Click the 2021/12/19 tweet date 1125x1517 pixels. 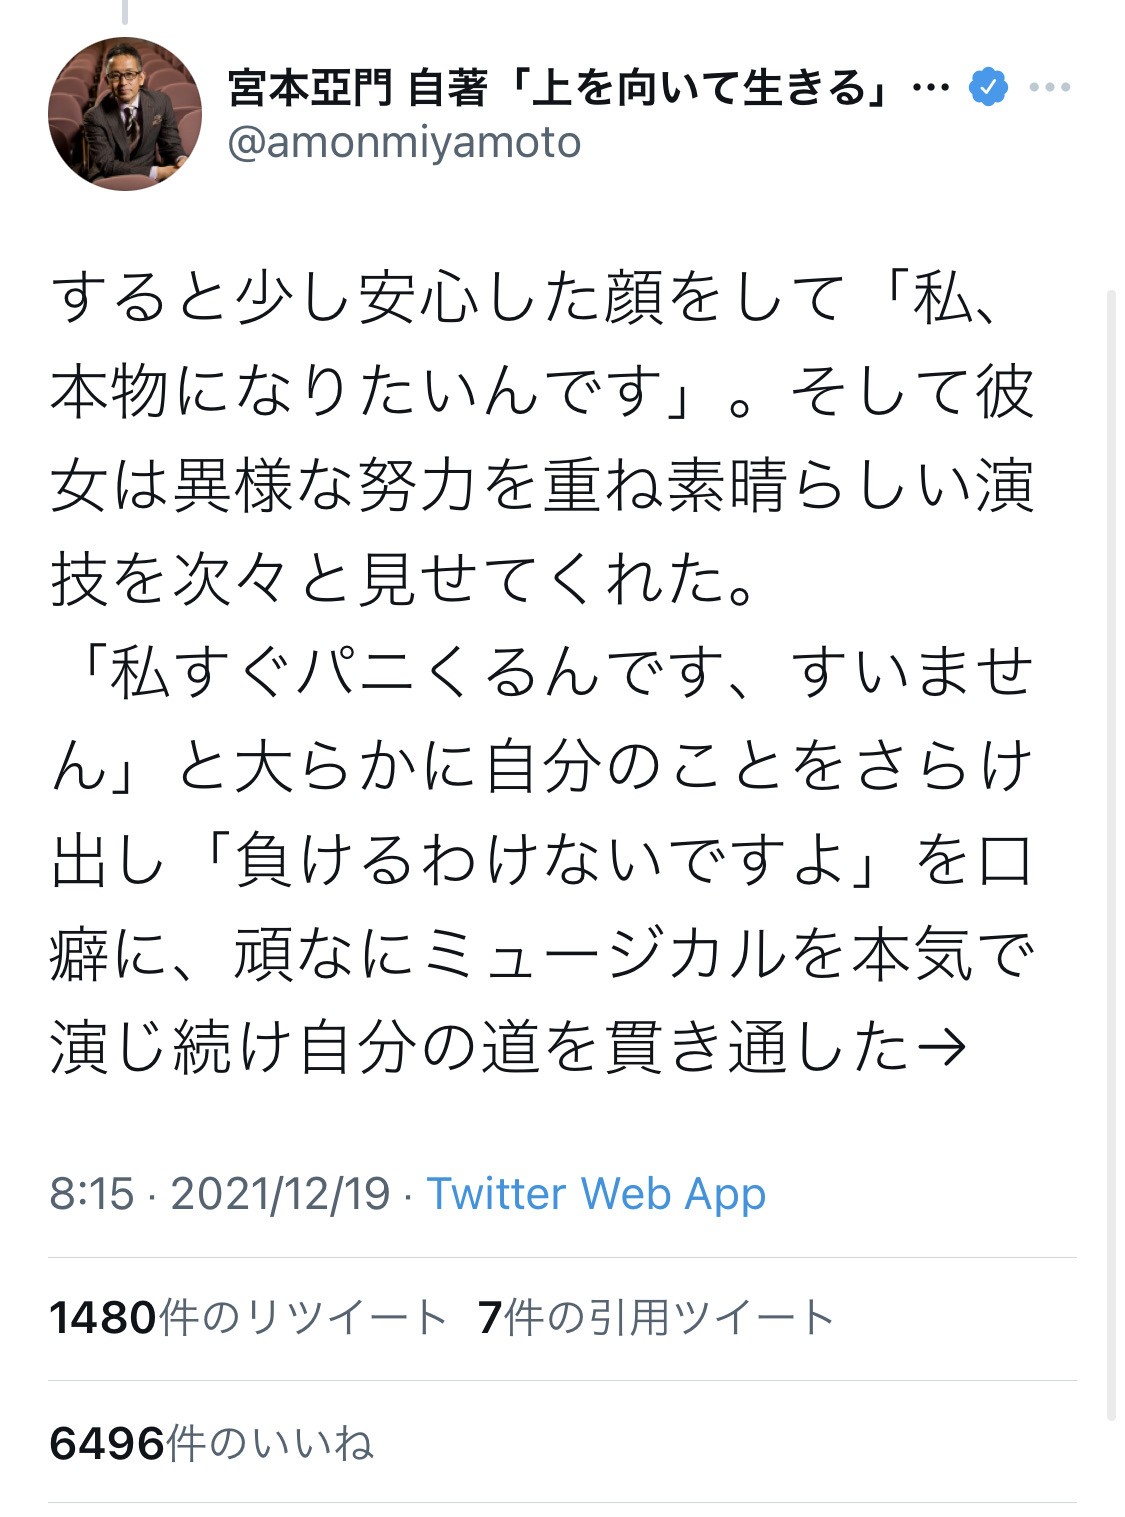[280, 1193]
